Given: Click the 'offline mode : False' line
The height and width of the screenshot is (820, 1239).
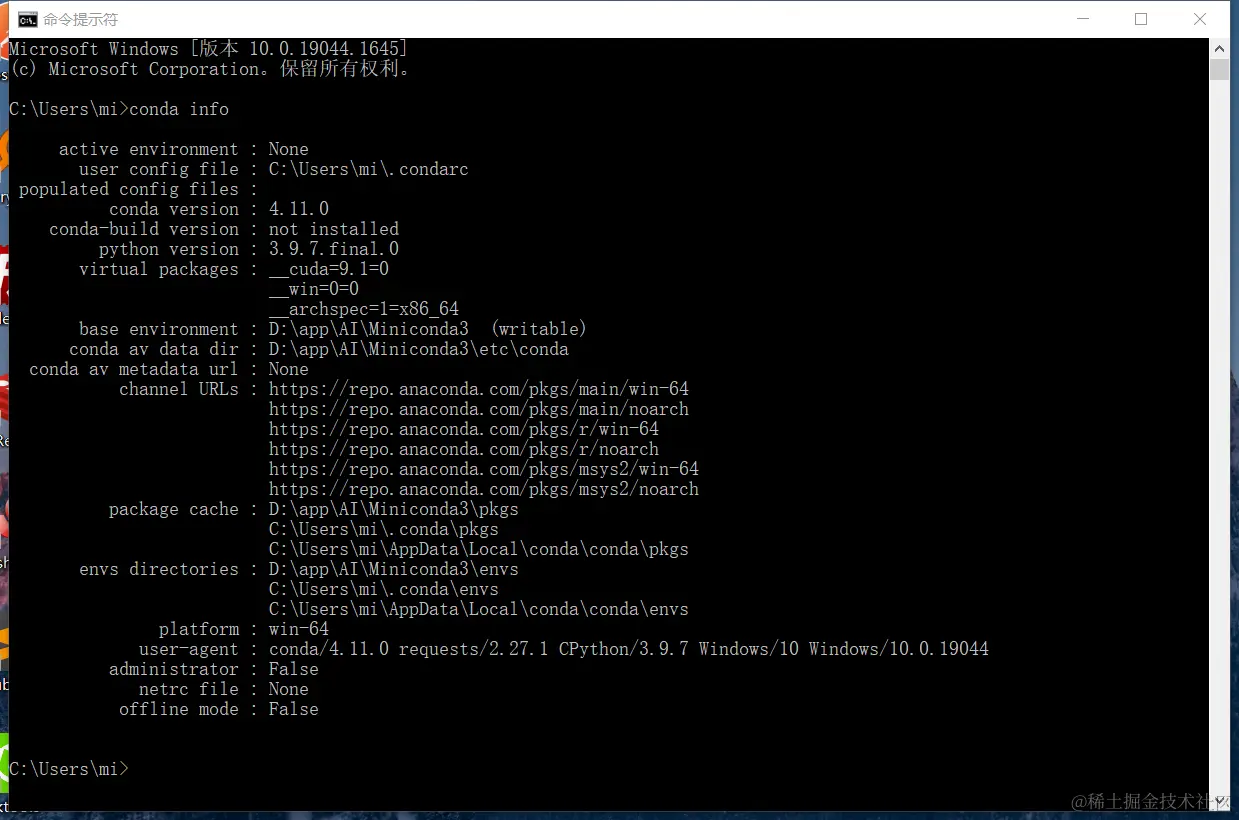Looking at the screenshot, I should 219,709.
